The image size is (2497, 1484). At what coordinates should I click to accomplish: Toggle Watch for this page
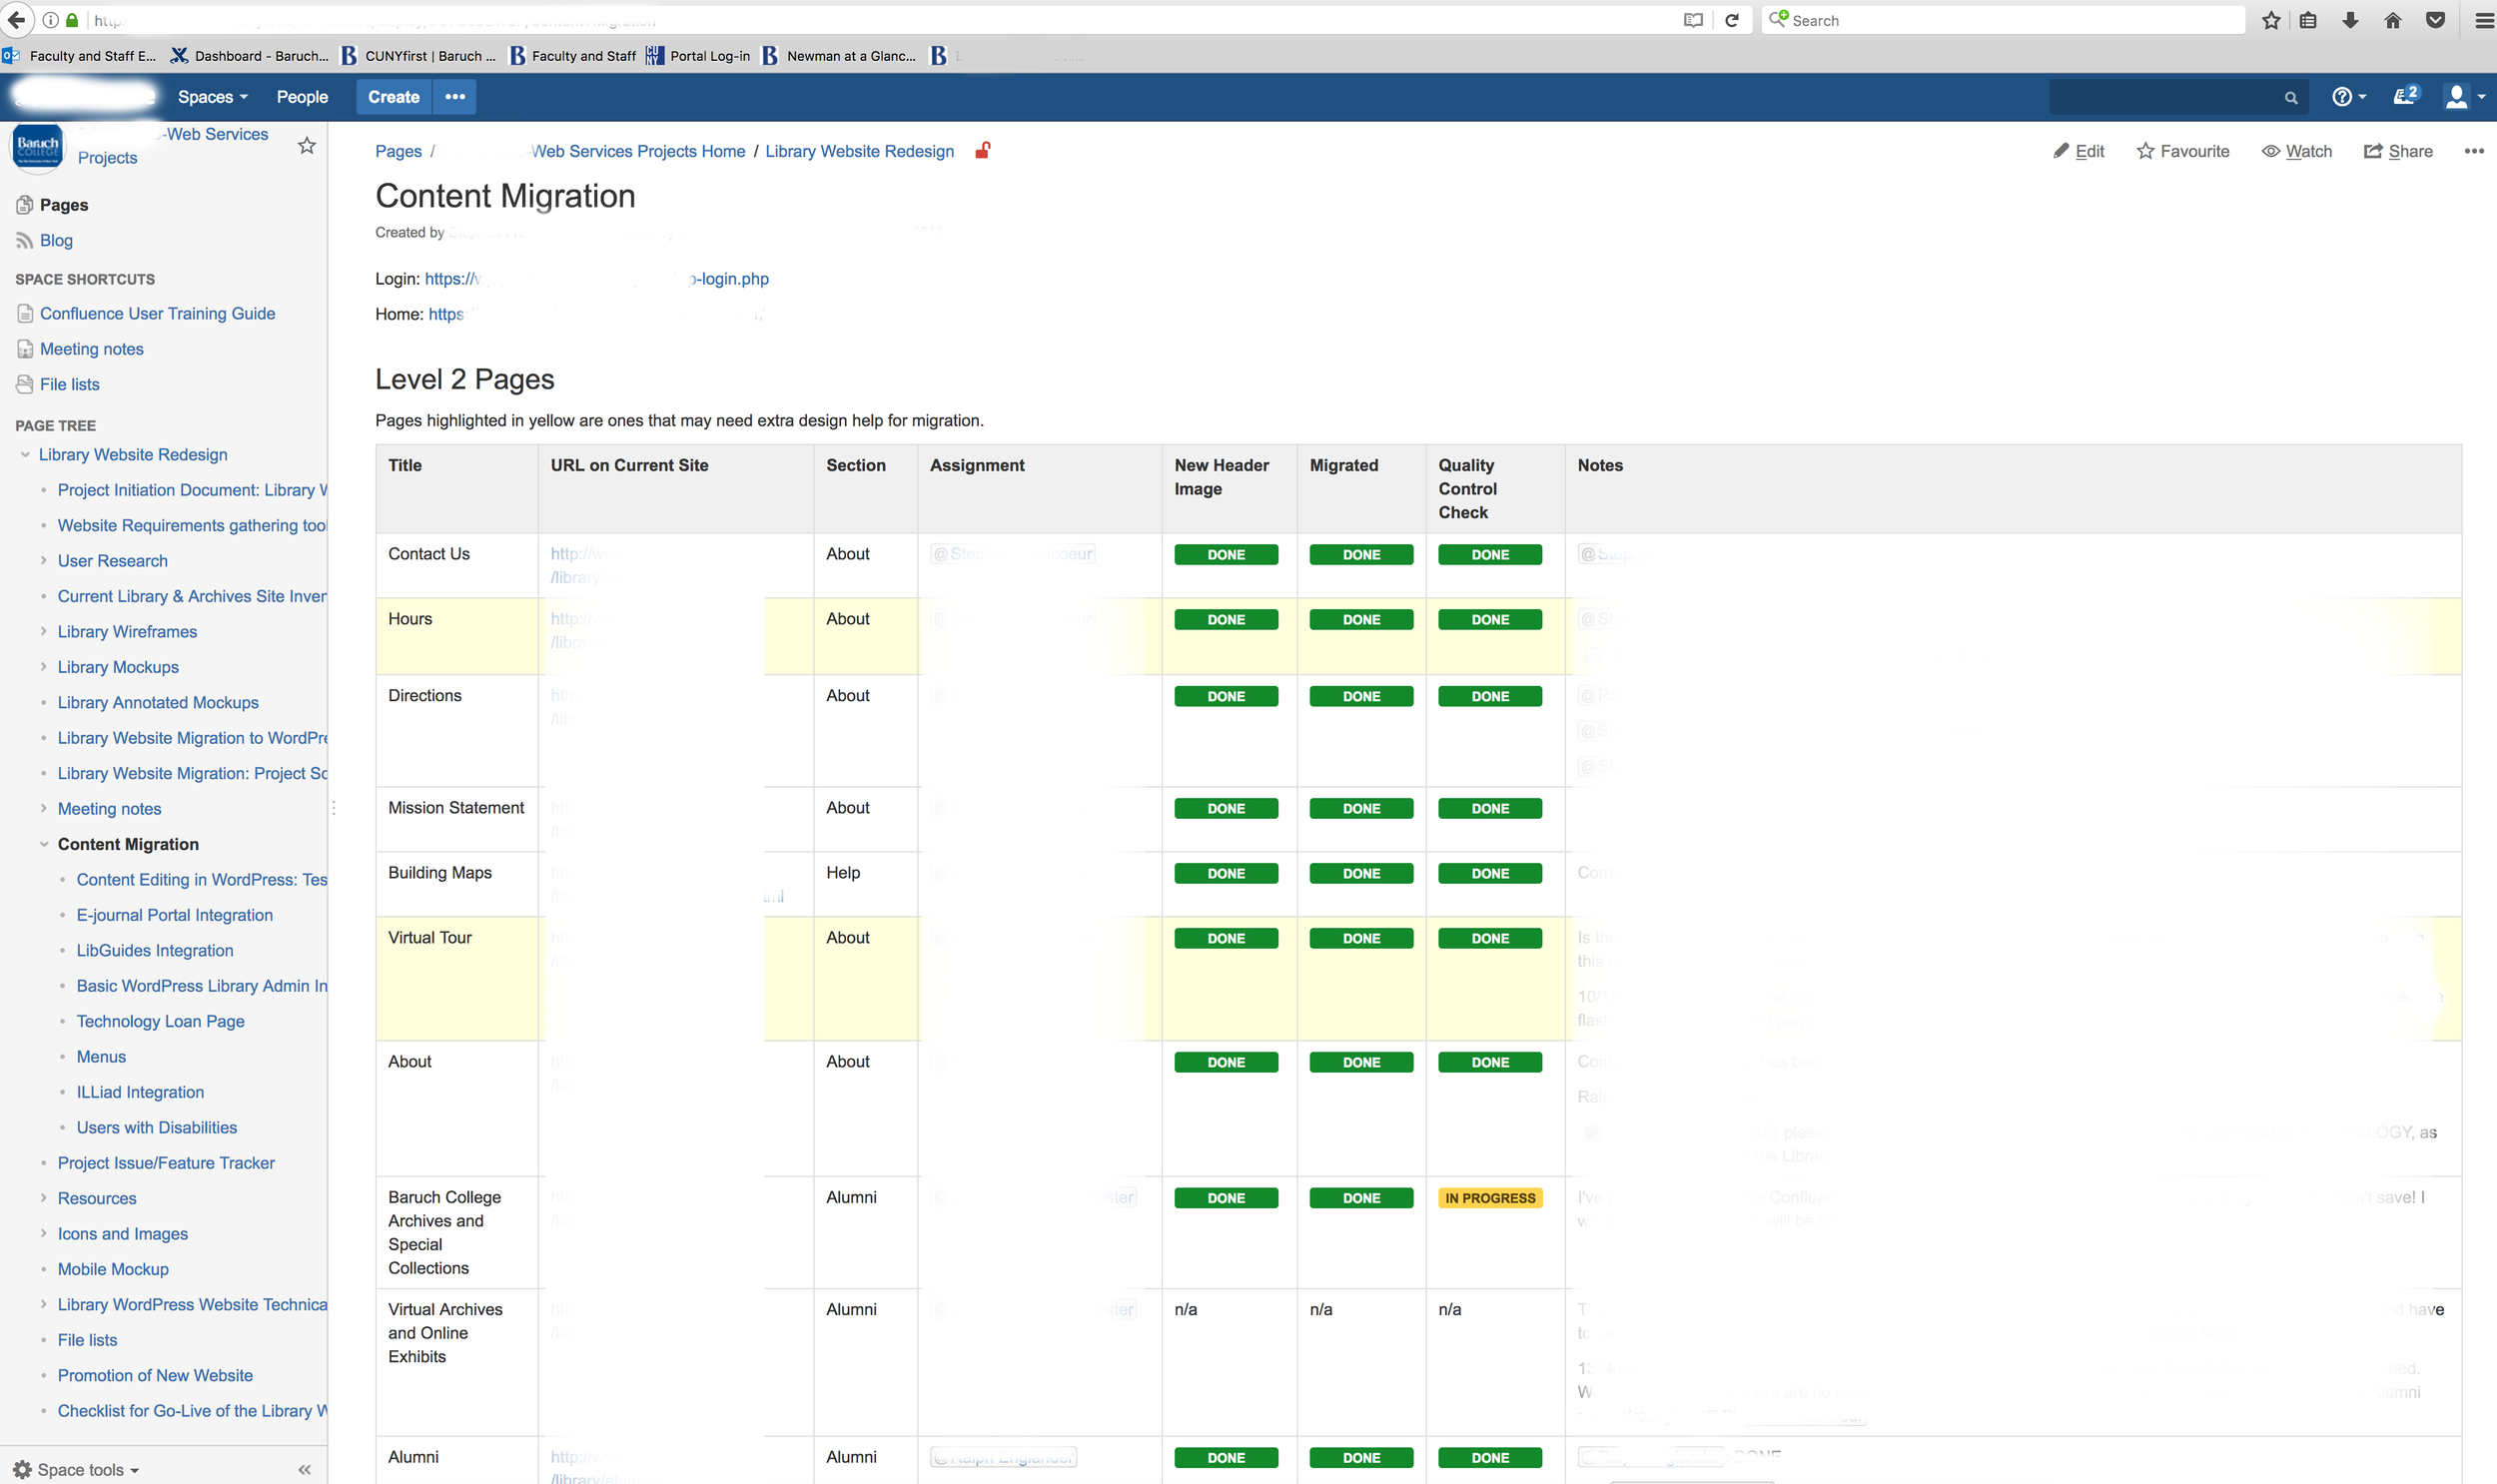[2296, 151]
